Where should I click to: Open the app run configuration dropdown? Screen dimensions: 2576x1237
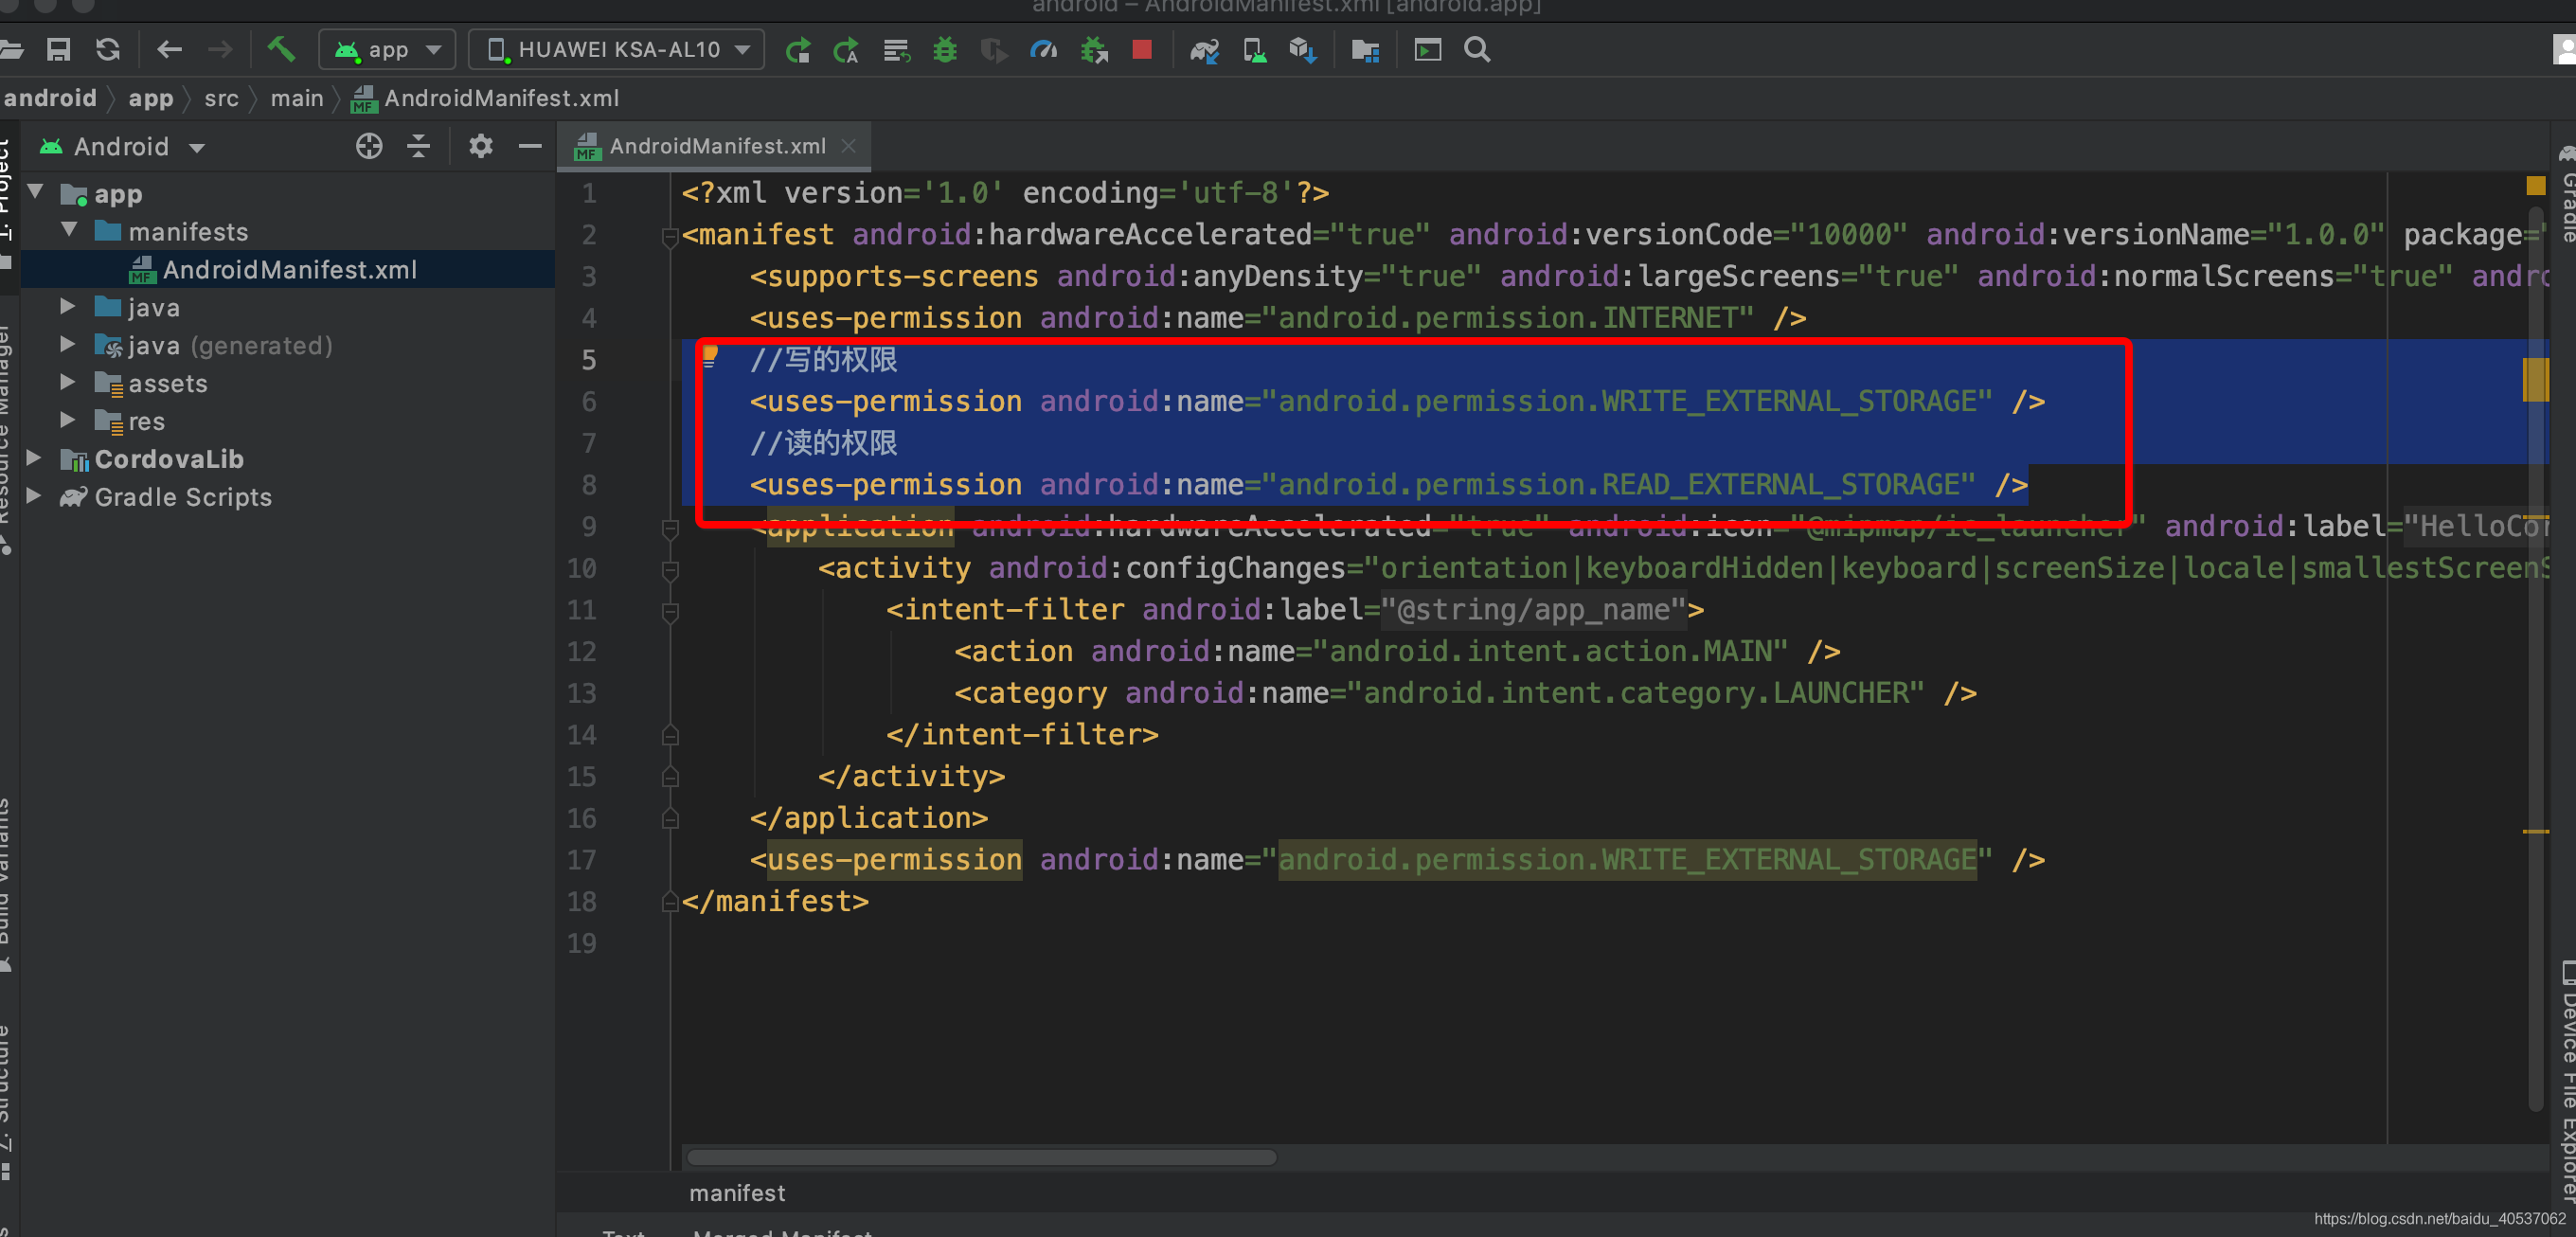click(x=387, y=49)
